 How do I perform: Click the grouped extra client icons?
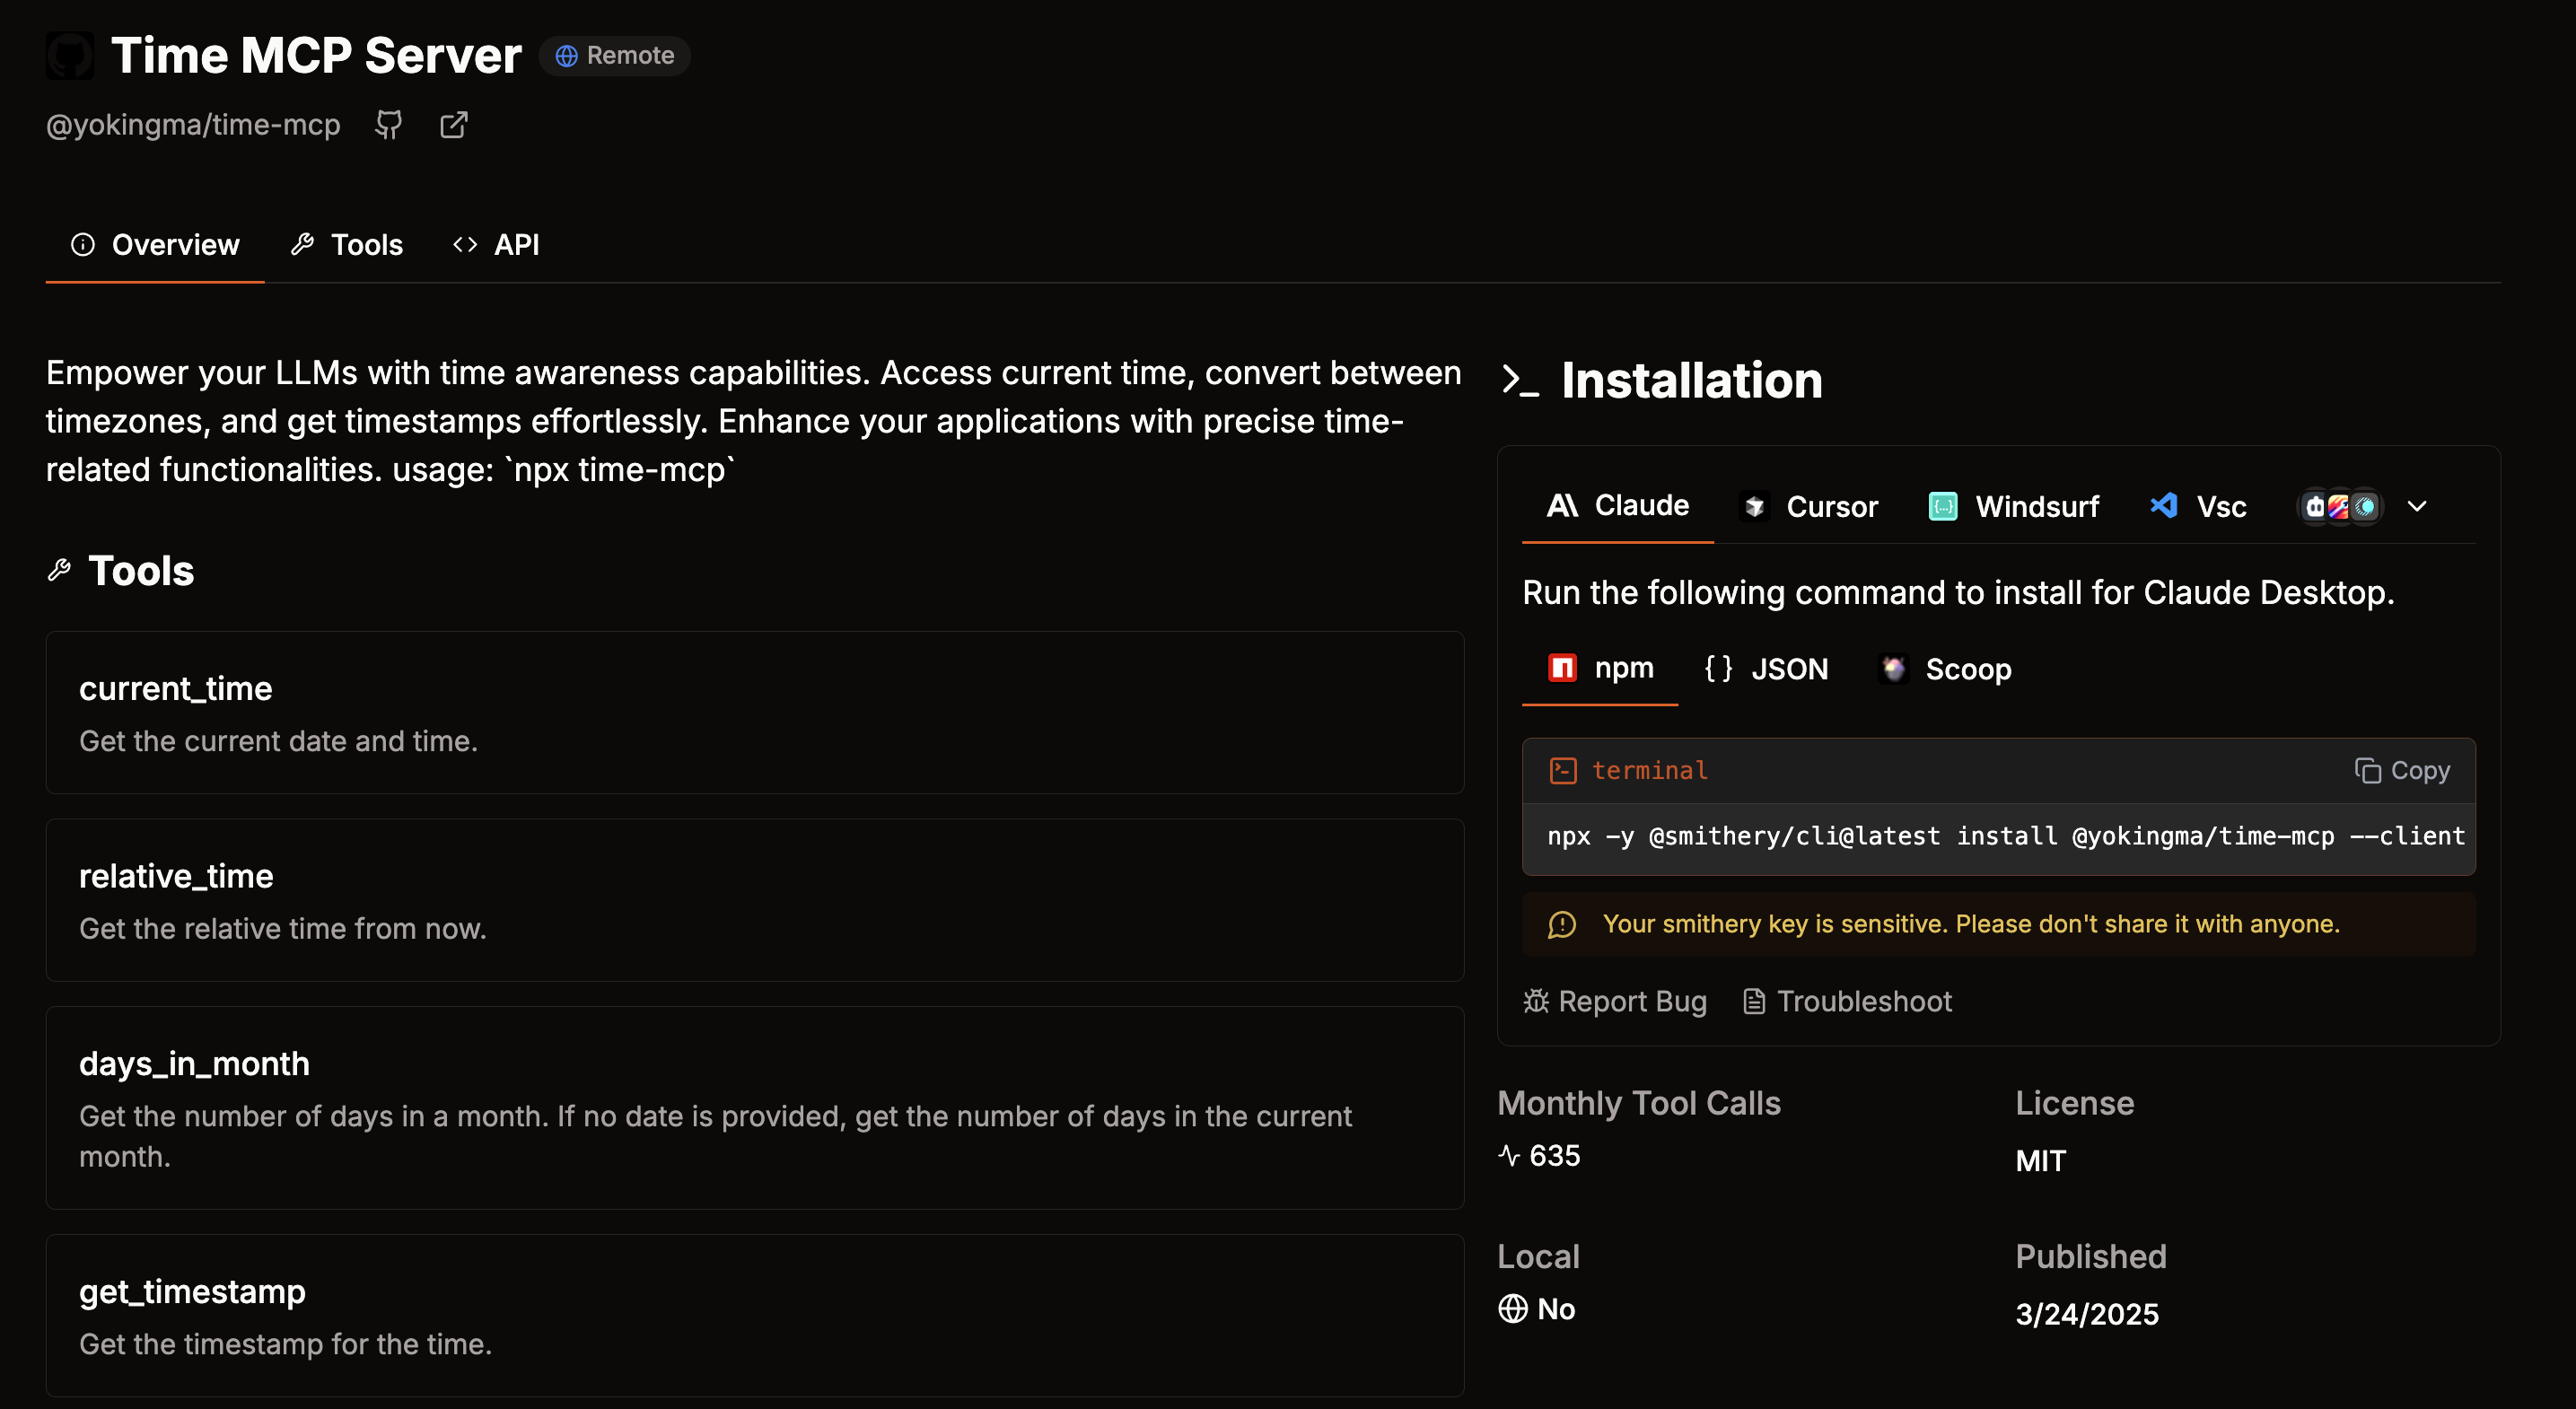tap(2340, 507)
